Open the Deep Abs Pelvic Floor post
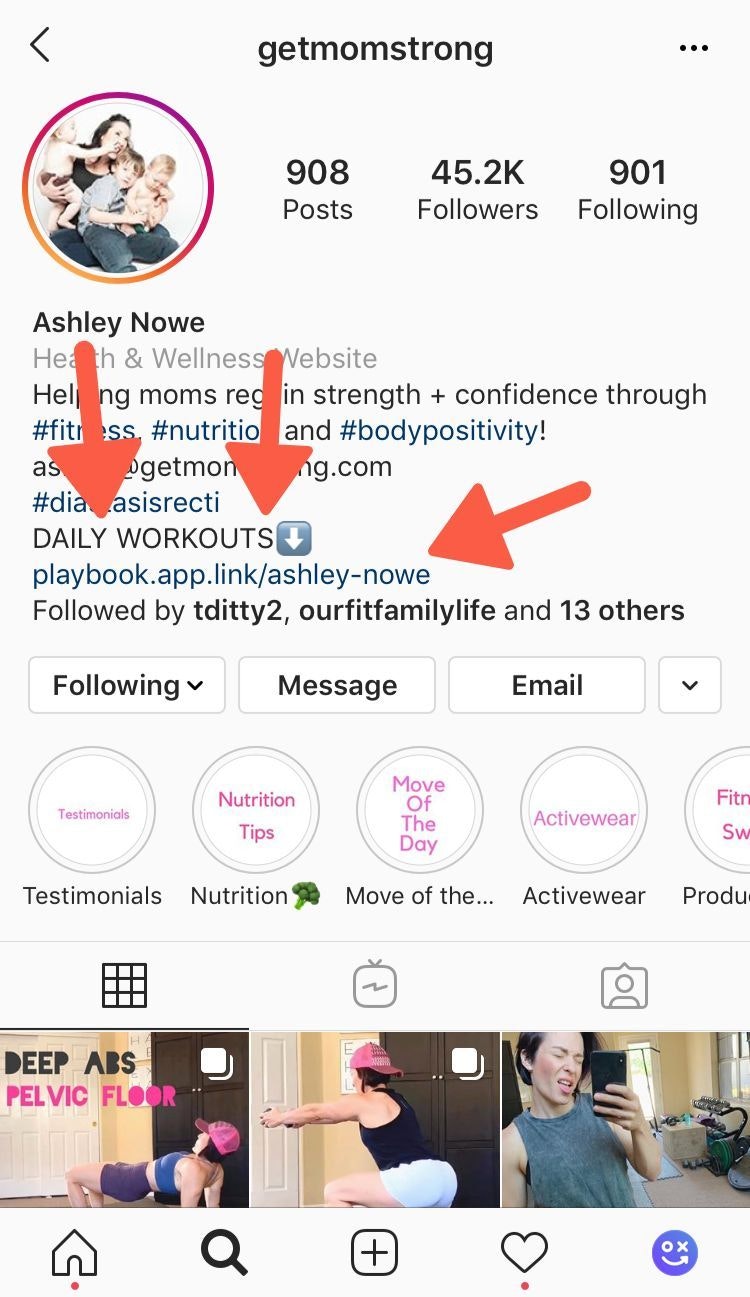The image size is (750, 1297). (124, 1118)
